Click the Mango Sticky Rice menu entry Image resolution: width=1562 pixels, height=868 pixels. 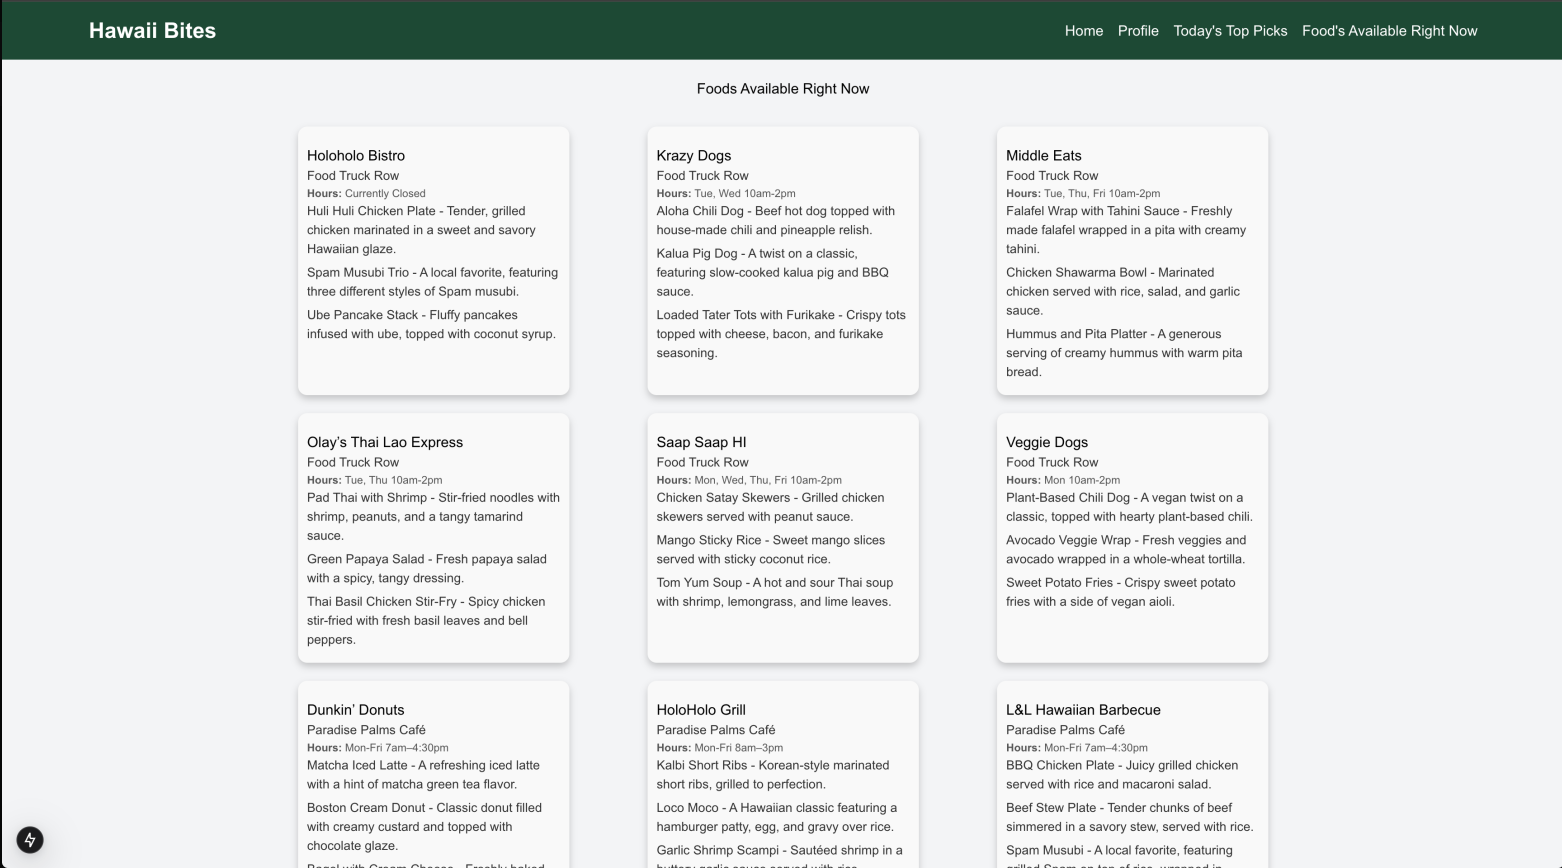770,549
